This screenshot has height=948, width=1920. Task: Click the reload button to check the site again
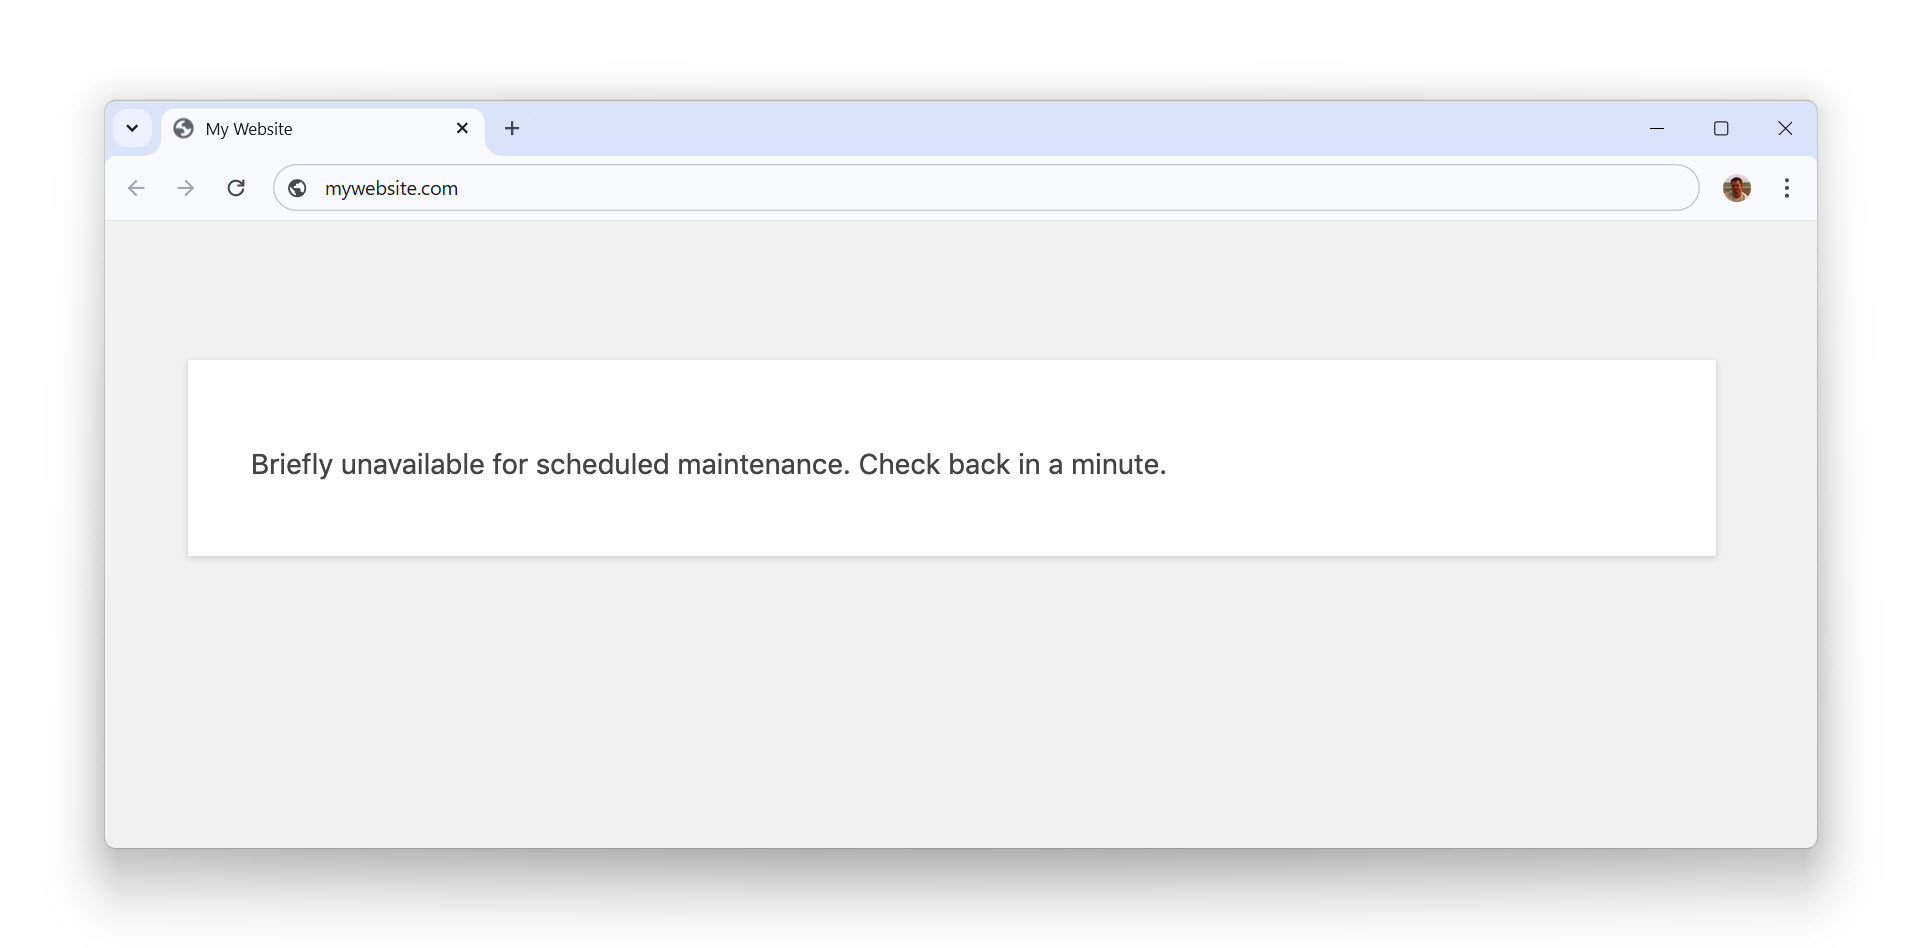tap(236, 188)
